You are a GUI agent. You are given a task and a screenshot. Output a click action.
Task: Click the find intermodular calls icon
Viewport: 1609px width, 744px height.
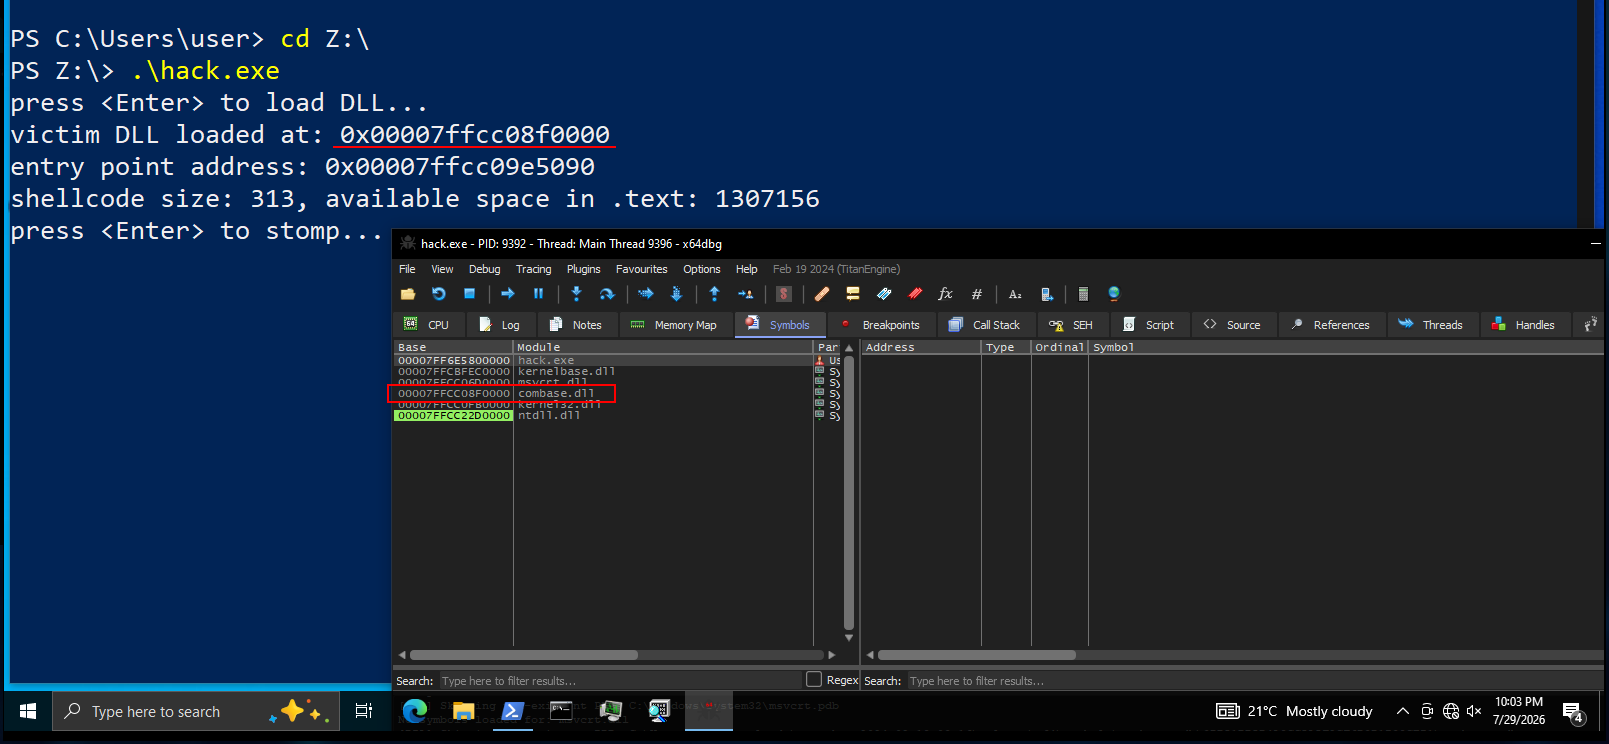pos(1046,294)
